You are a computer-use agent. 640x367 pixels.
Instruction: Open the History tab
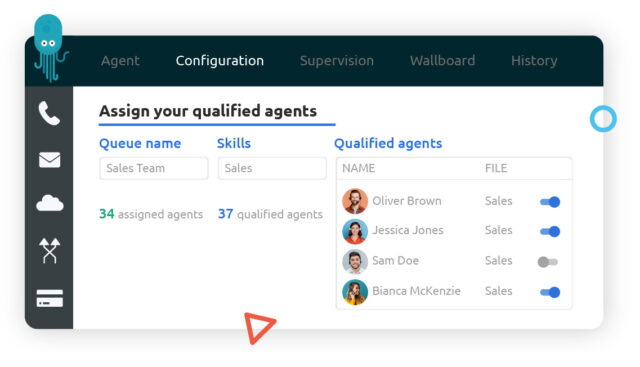click(534, 61)
